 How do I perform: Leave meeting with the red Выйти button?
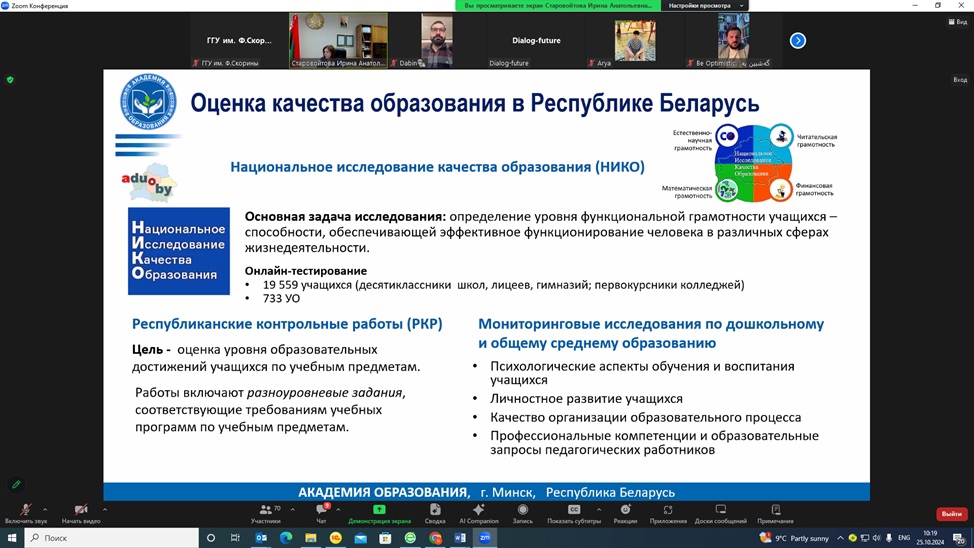coord(952,514)
